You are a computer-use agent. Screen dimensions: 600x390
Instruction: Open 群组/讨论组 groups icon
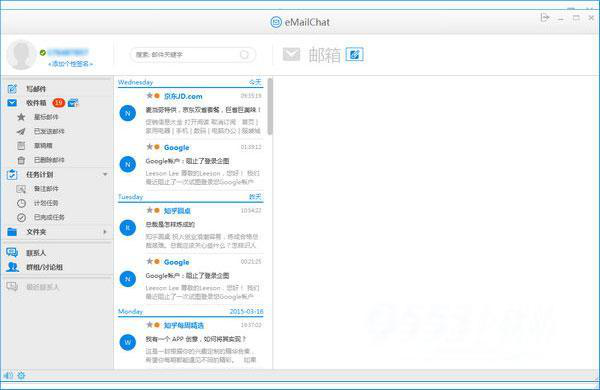pyautogui.click(x=12, y=267)
